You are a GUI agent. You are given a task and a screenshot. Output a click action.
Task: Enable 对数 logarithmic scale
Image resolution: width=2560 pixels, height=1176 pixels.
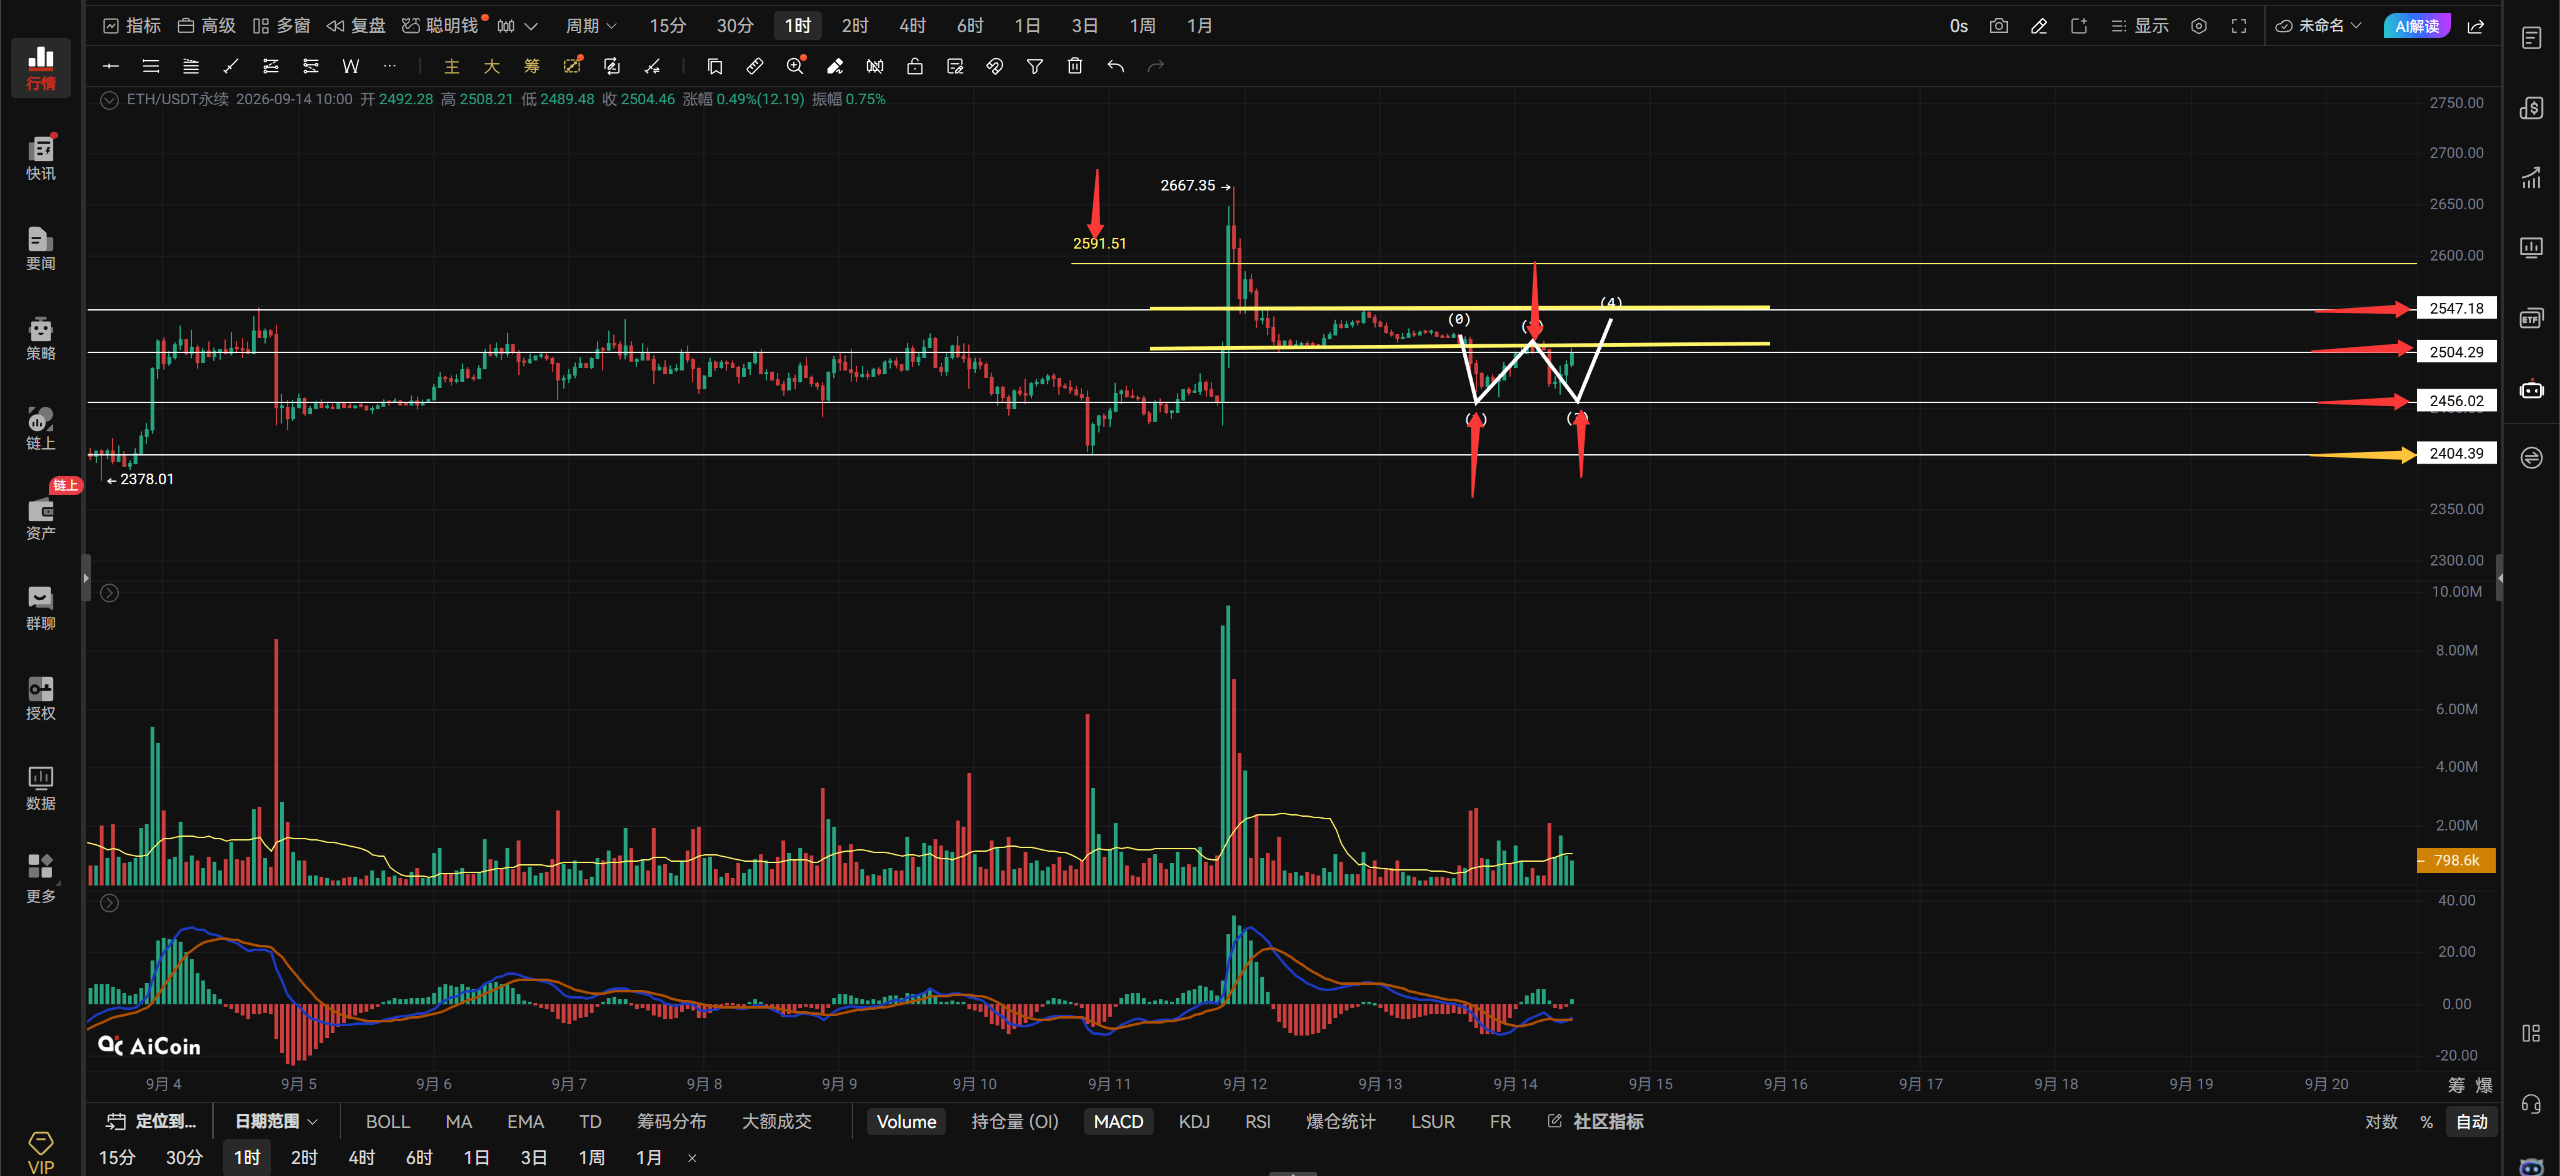pos(2381,1121)
